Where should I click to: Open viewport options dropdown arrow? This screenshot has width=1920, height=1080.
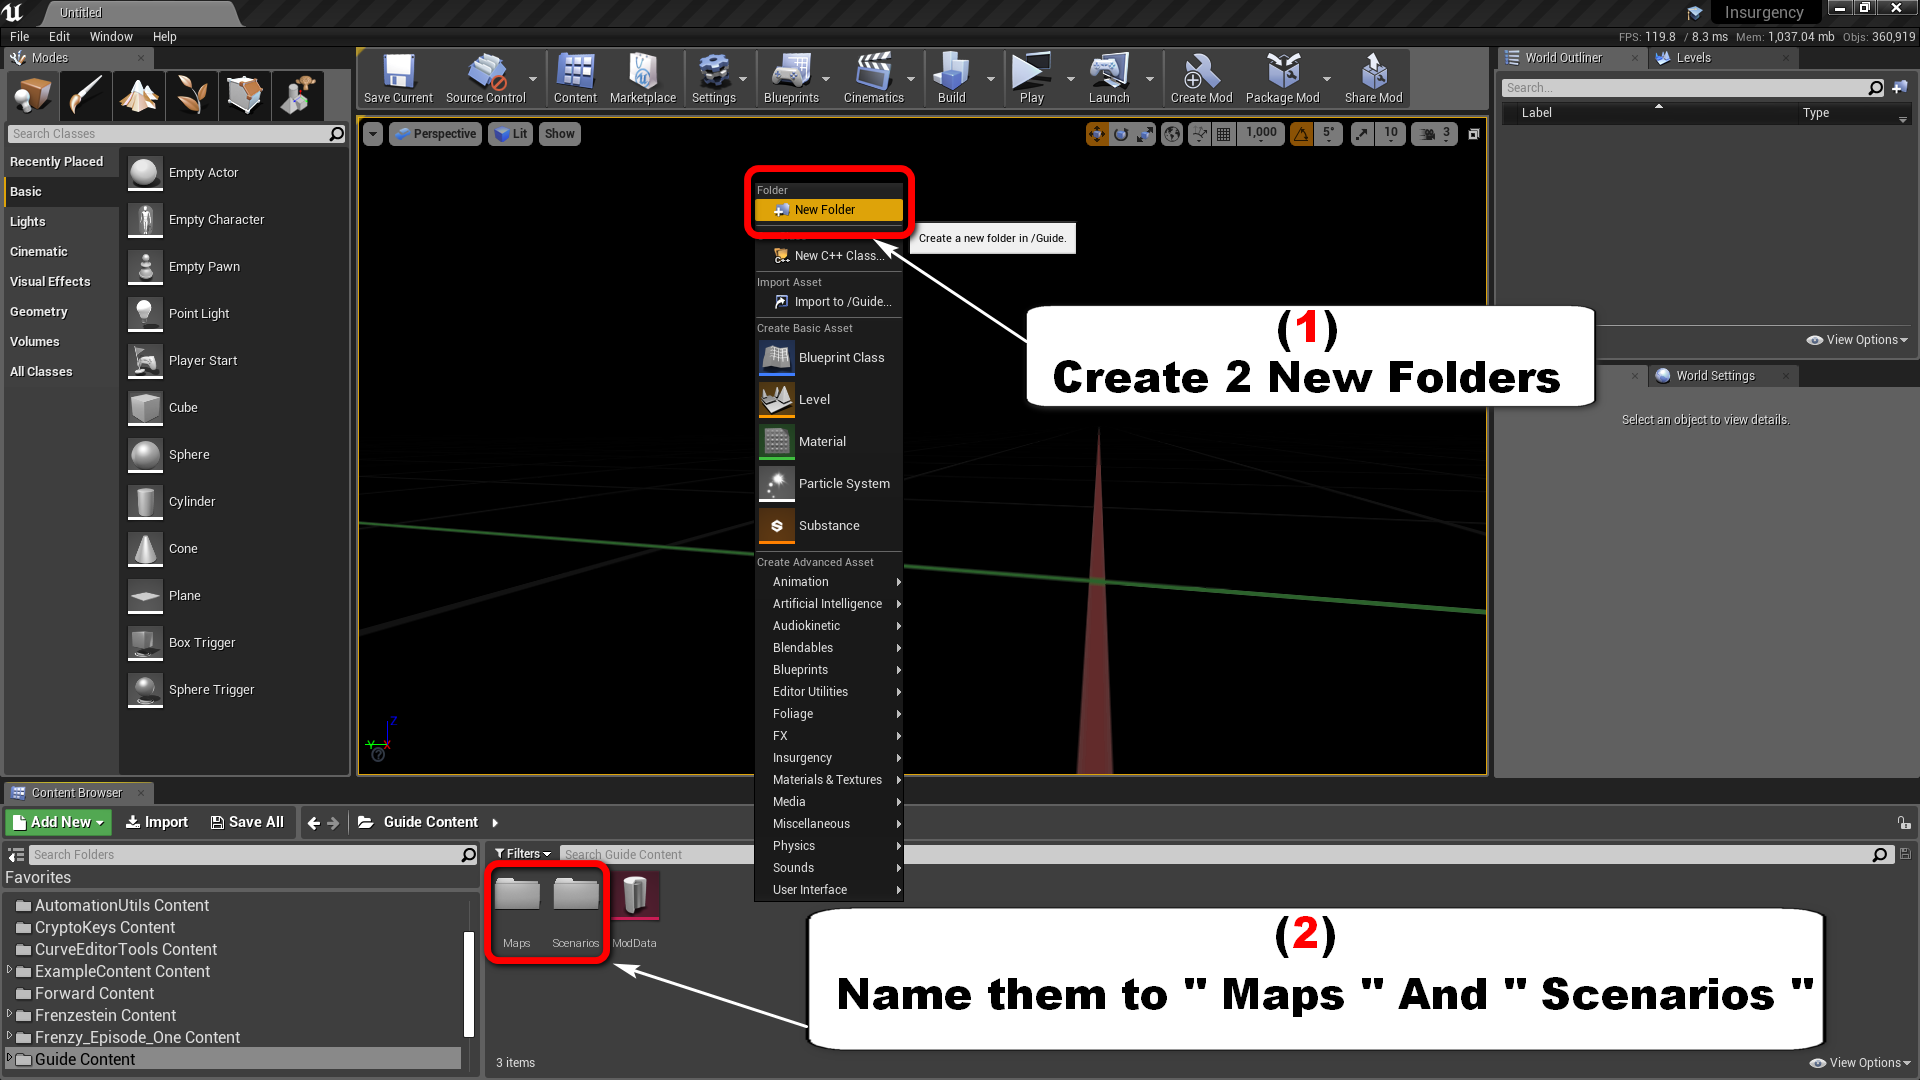click(372, 134)
